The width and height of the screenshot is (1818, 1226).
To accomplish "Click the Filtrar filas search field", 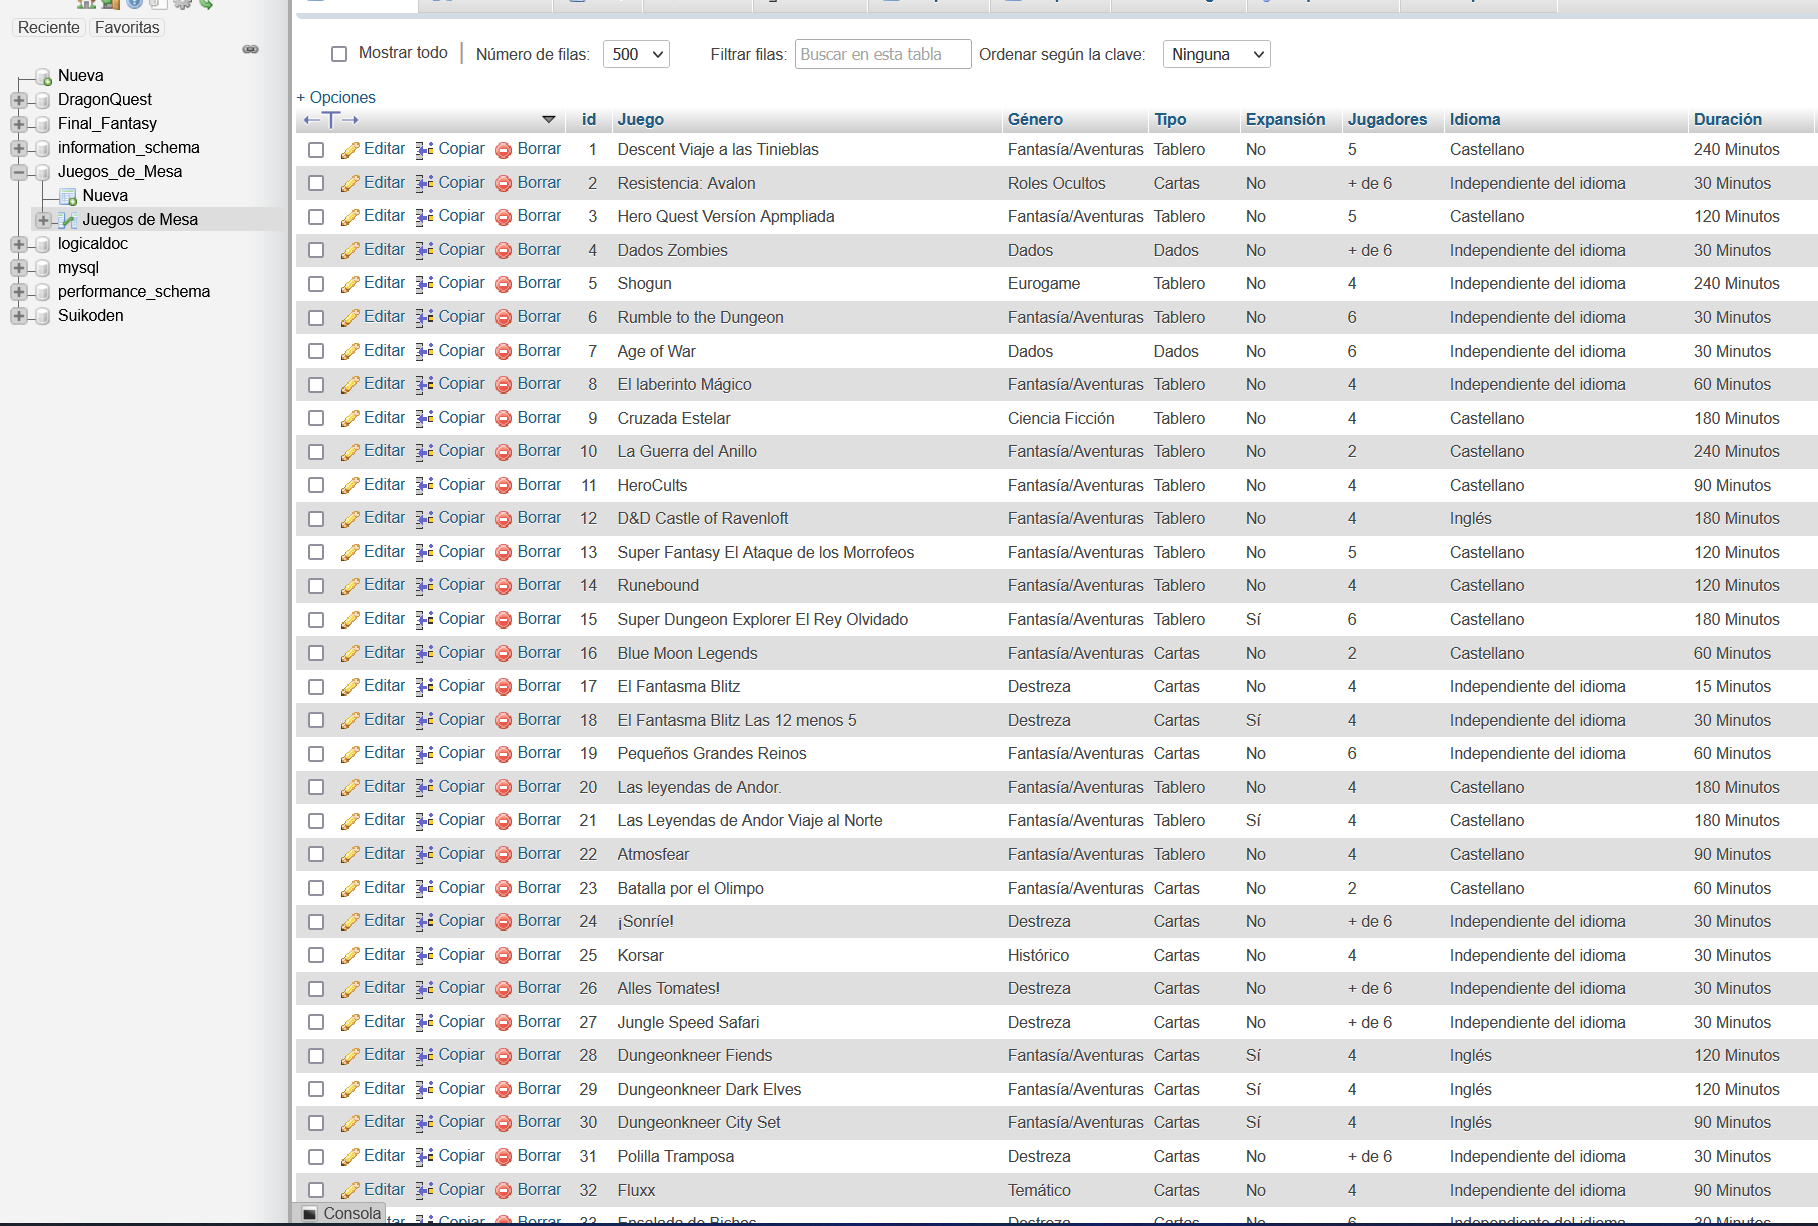I will pos(883,54).
